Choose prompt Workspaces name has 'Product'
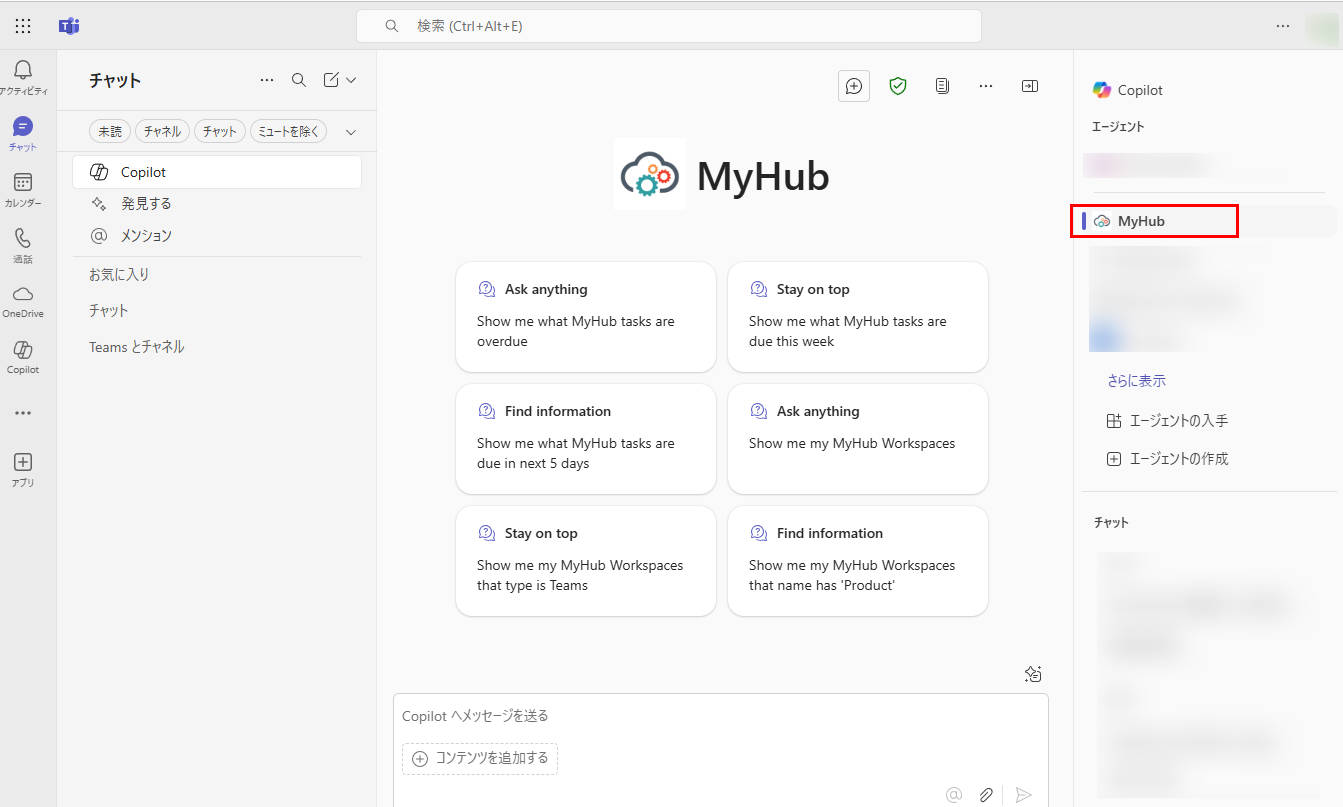Viewport: 1343px width, 807px height. click(858, 561)
